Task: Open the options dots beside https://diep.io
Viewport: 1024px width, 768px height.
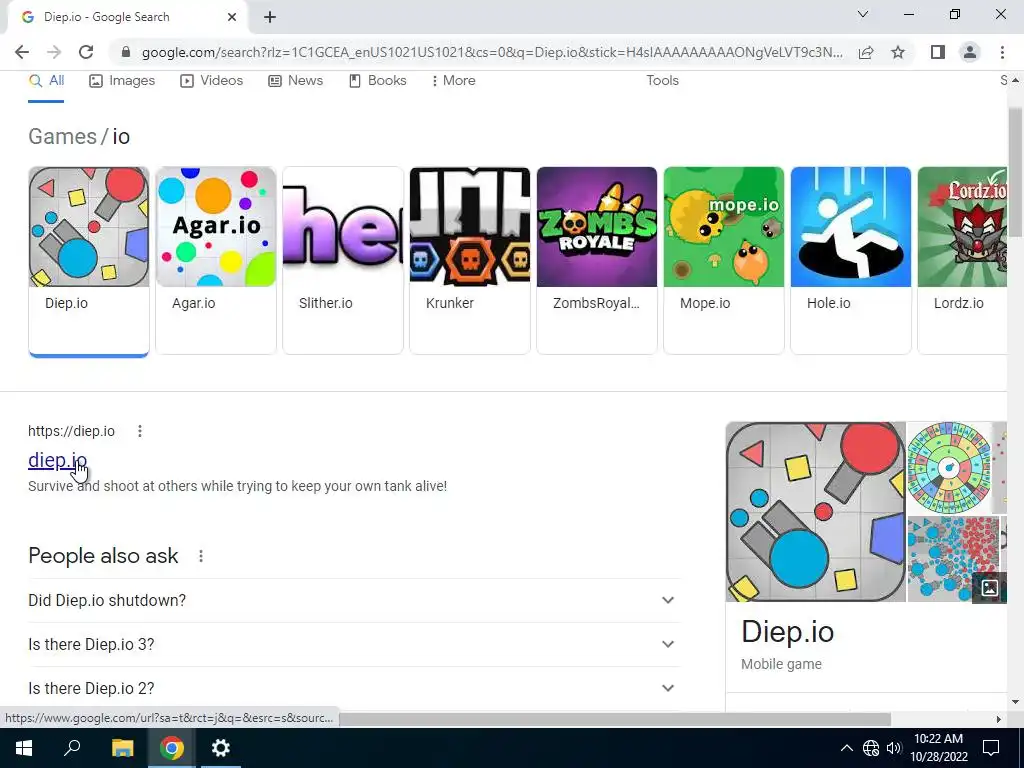Action: pos(140,431)
